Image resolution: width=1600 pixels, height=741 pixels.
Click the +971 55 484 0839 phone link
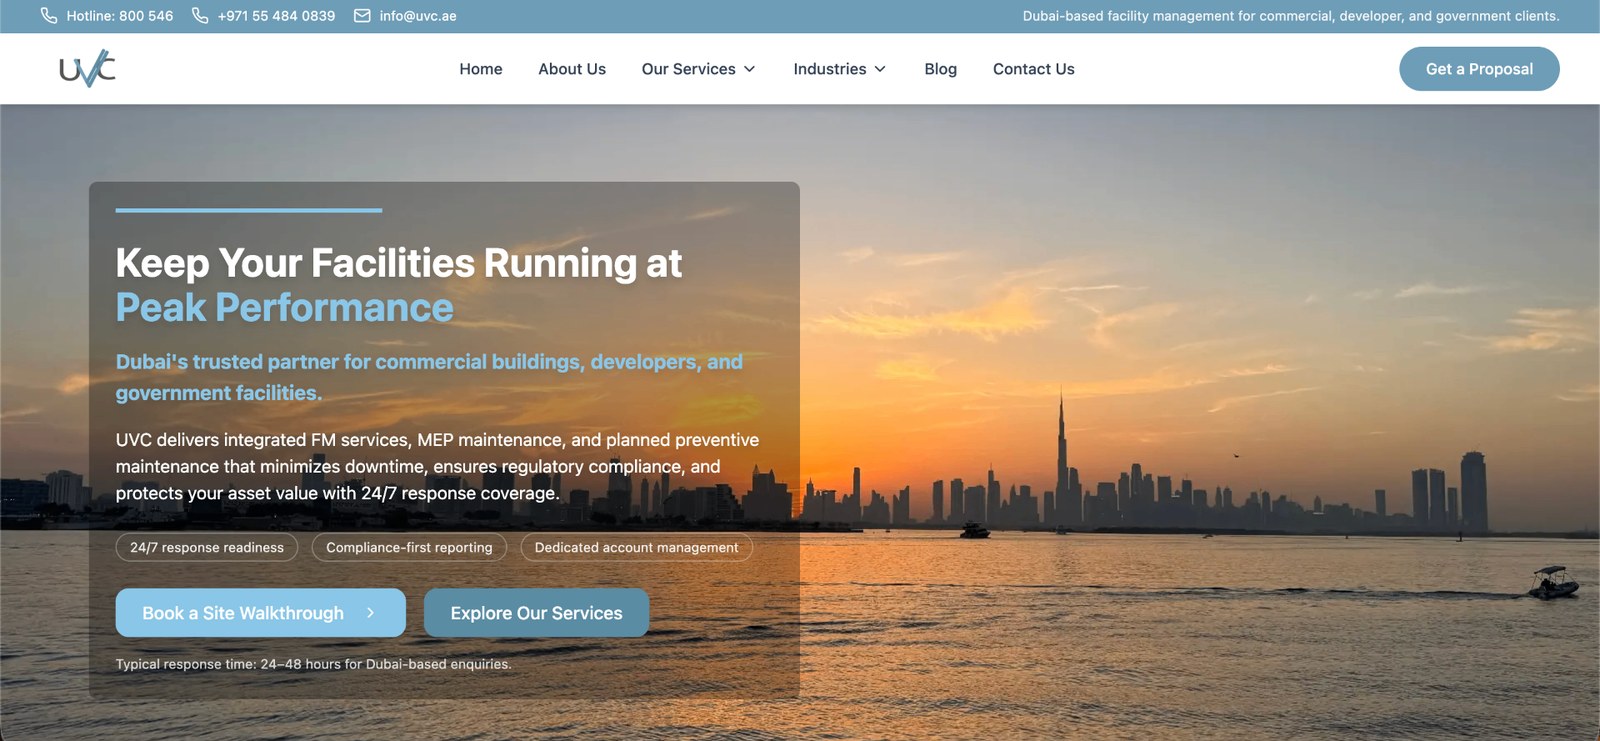click(x=264, y=16)
